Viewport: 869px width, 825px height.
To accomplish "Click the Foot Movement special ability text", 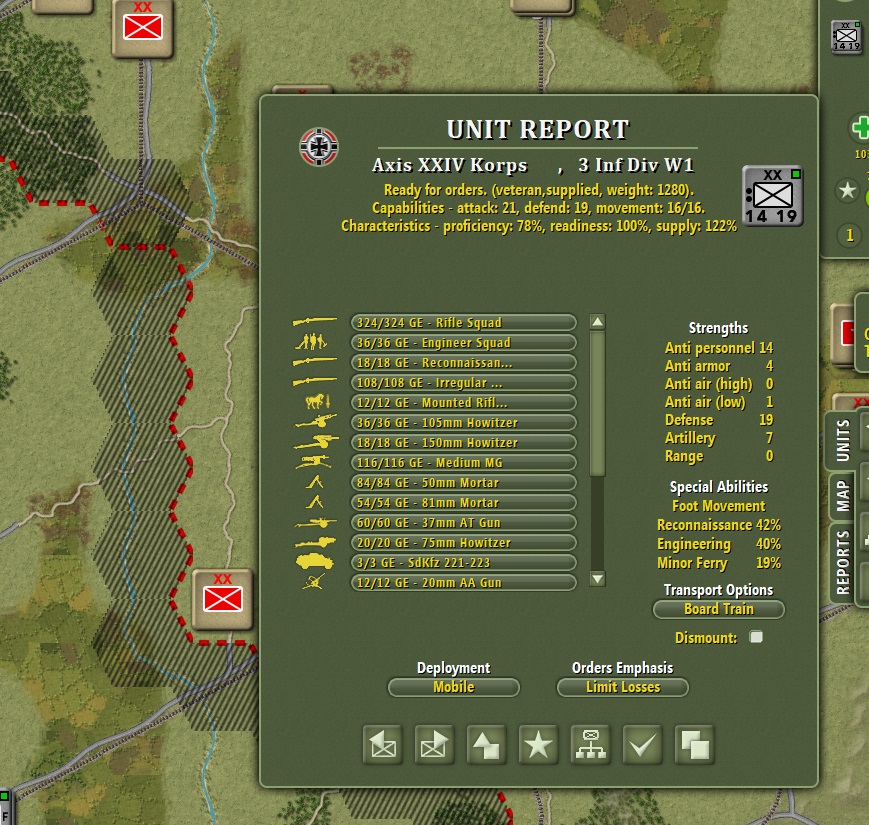I will pyautogui.click(x=719, y=506).
